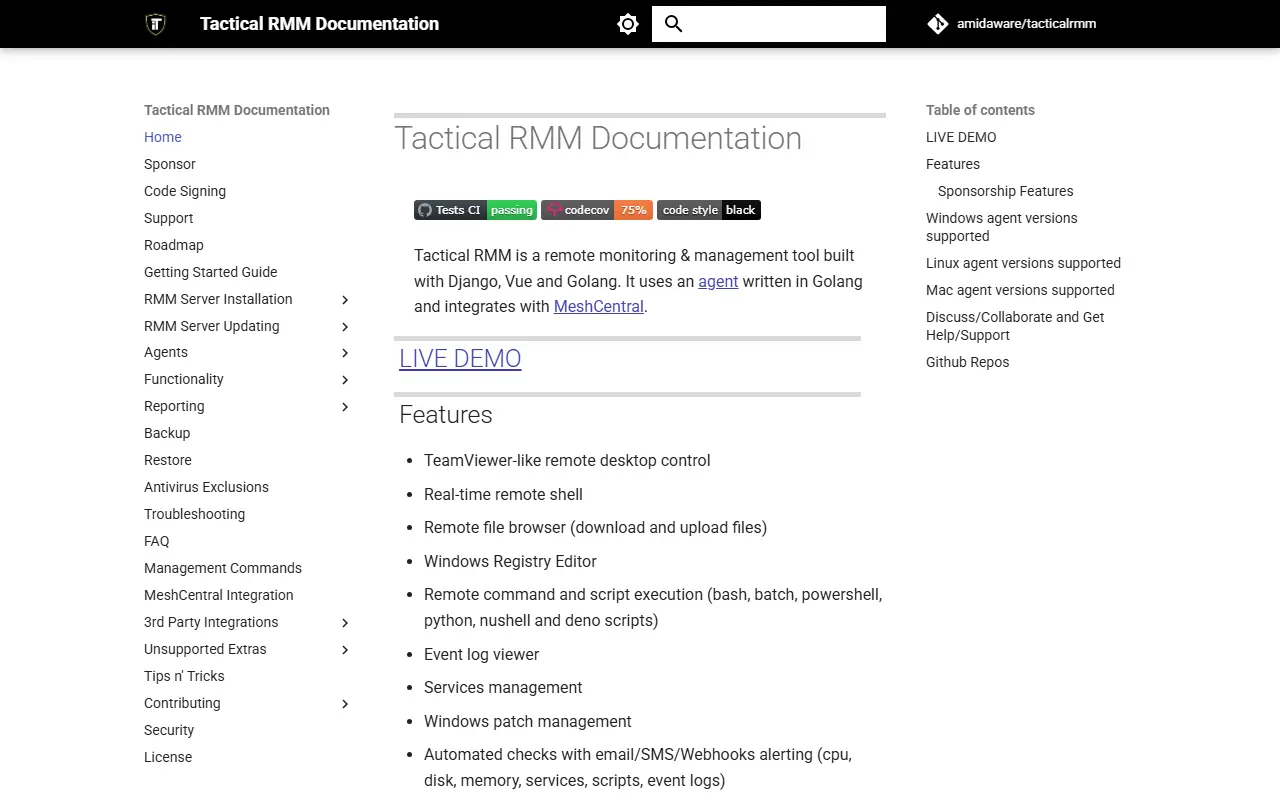Expand RMM Server Installation section
This screenshot has height=800, width=1280.
pos(345,300)
